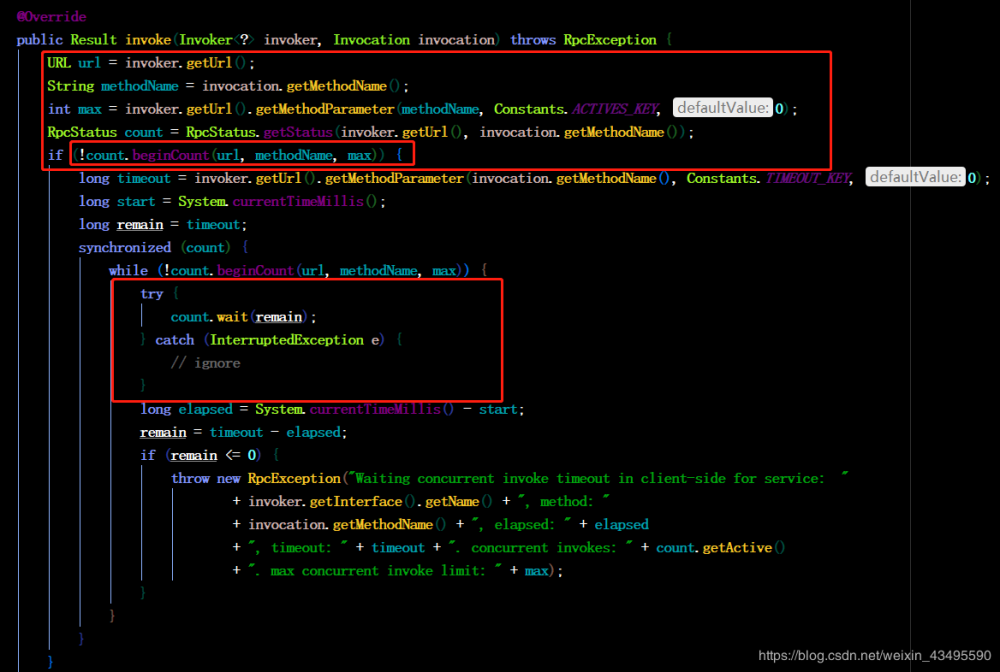Click the invoke method name
The height and width of the screenshot is (672, 1000).
pos(148,40)
